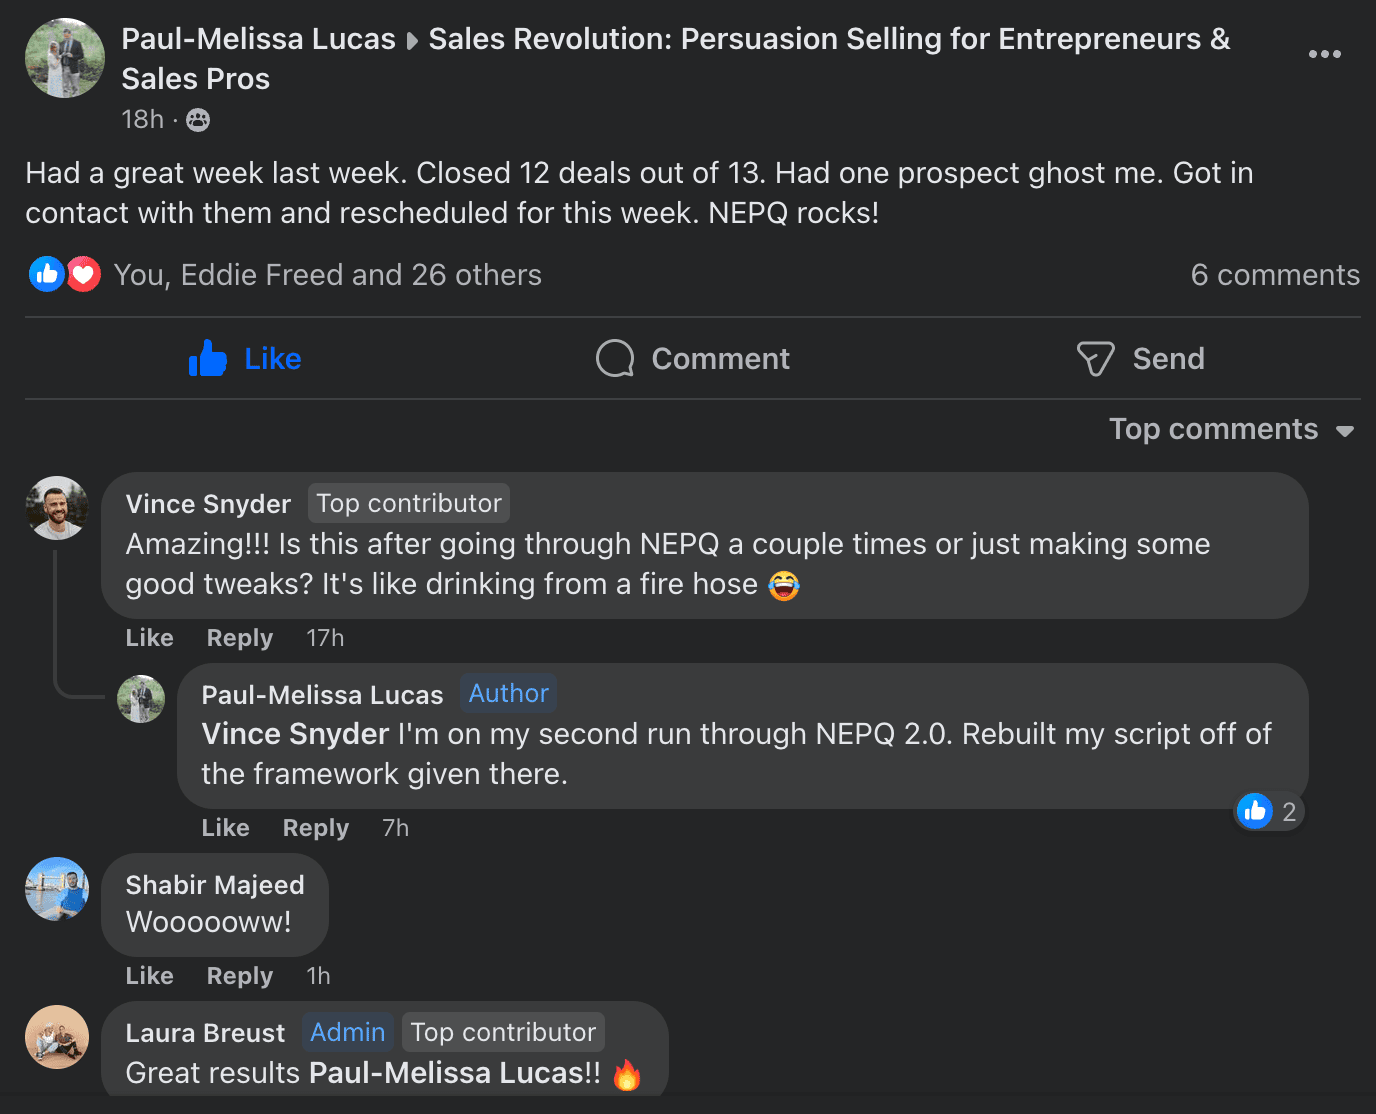Like Shabir Majeed's Wooooowww comment
1376x1114 pixels.
[149, 976]
